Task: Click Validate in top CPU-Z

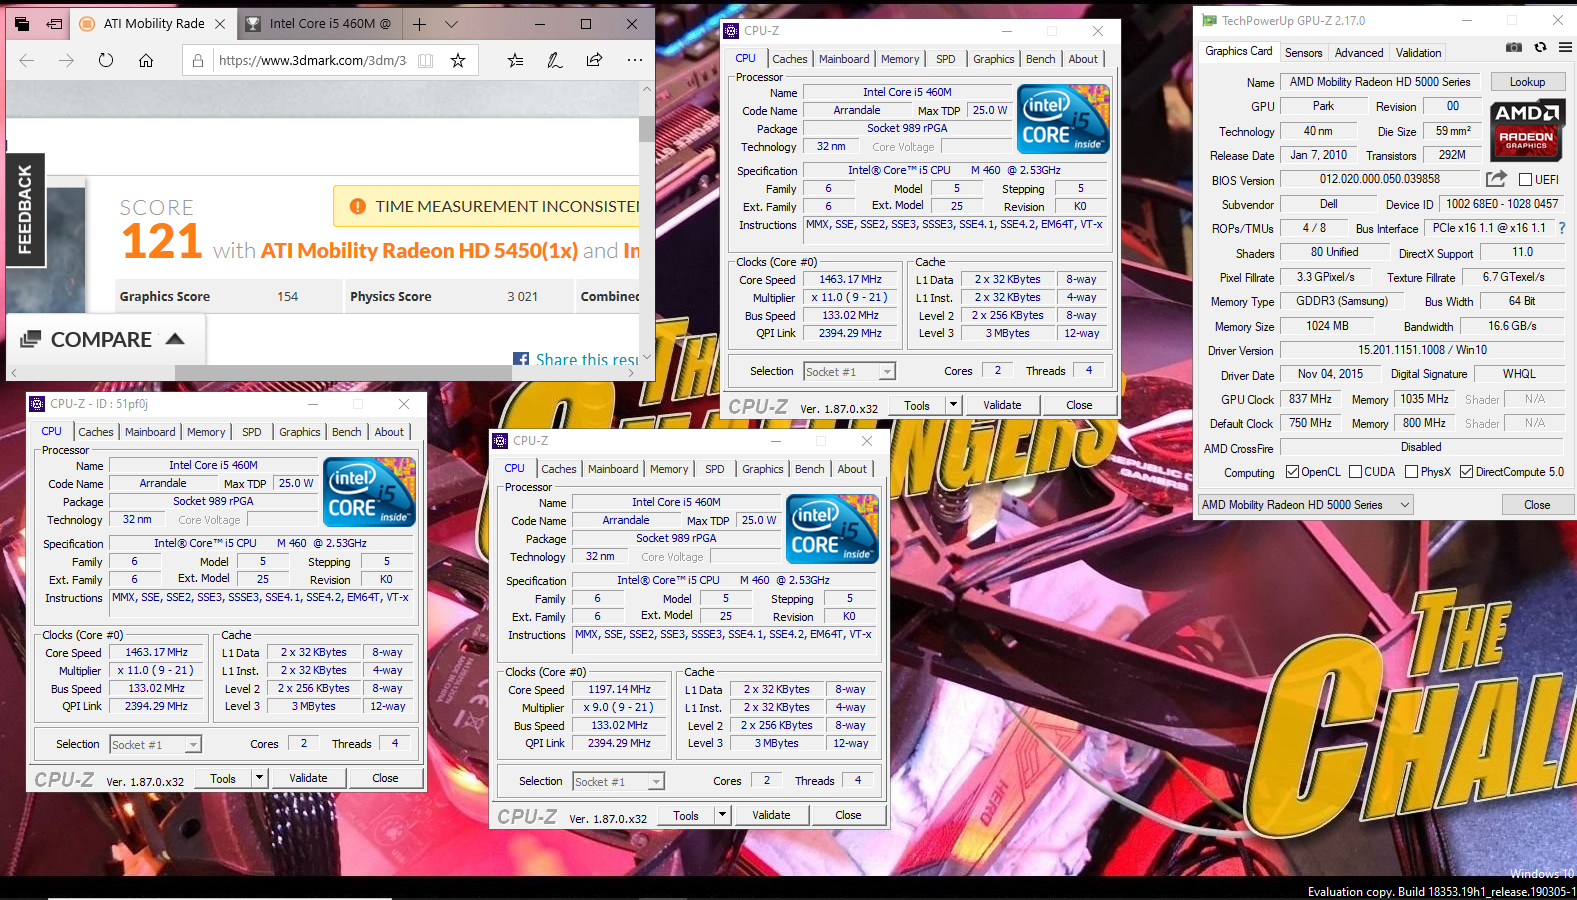Action: coord(1002,405)
